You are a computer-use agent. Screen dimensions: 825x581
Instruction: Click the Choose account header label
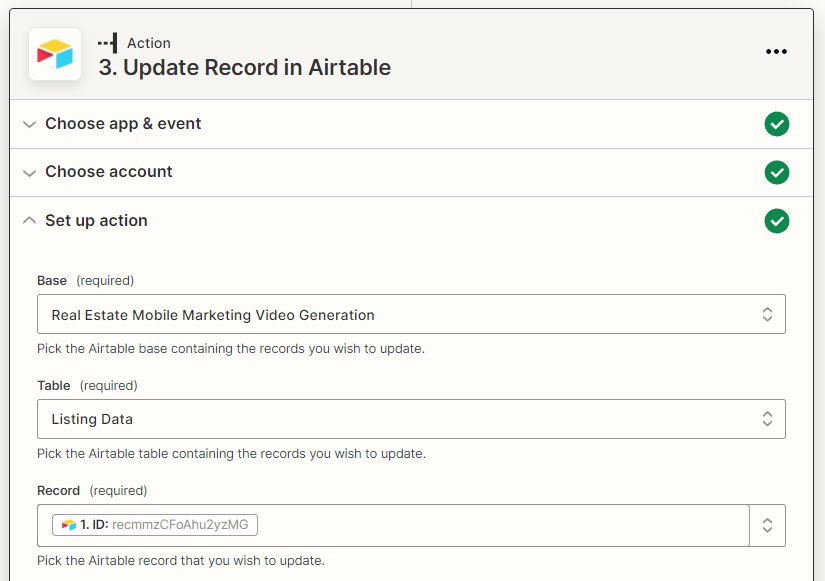(108, 172)
